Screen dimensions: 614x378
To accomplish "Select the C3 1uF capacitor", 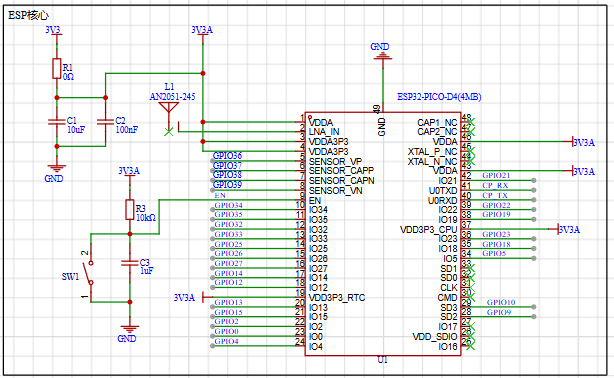I will click(x=130, y=263).
